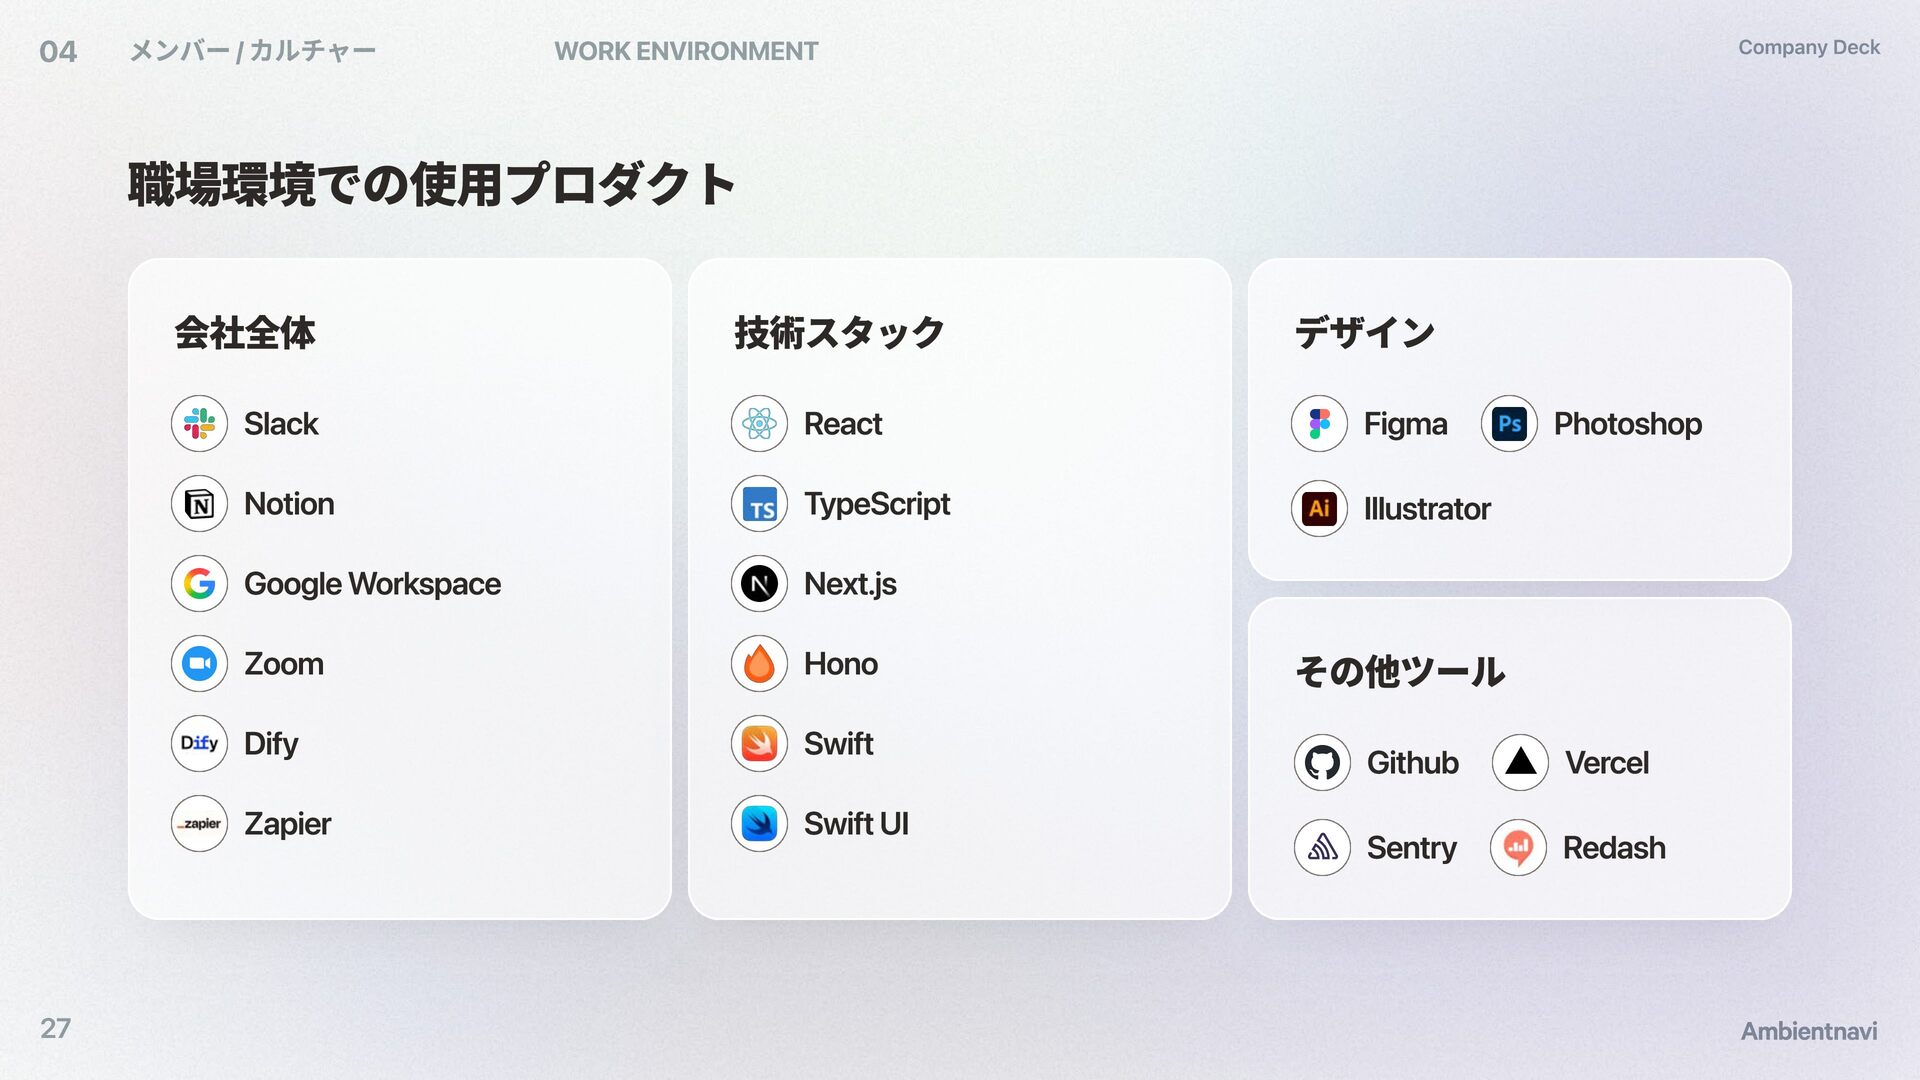The width and height of the screenshot is (1920, 1080).
Task: Click the Notion logo icon
Action: (199, 504)
